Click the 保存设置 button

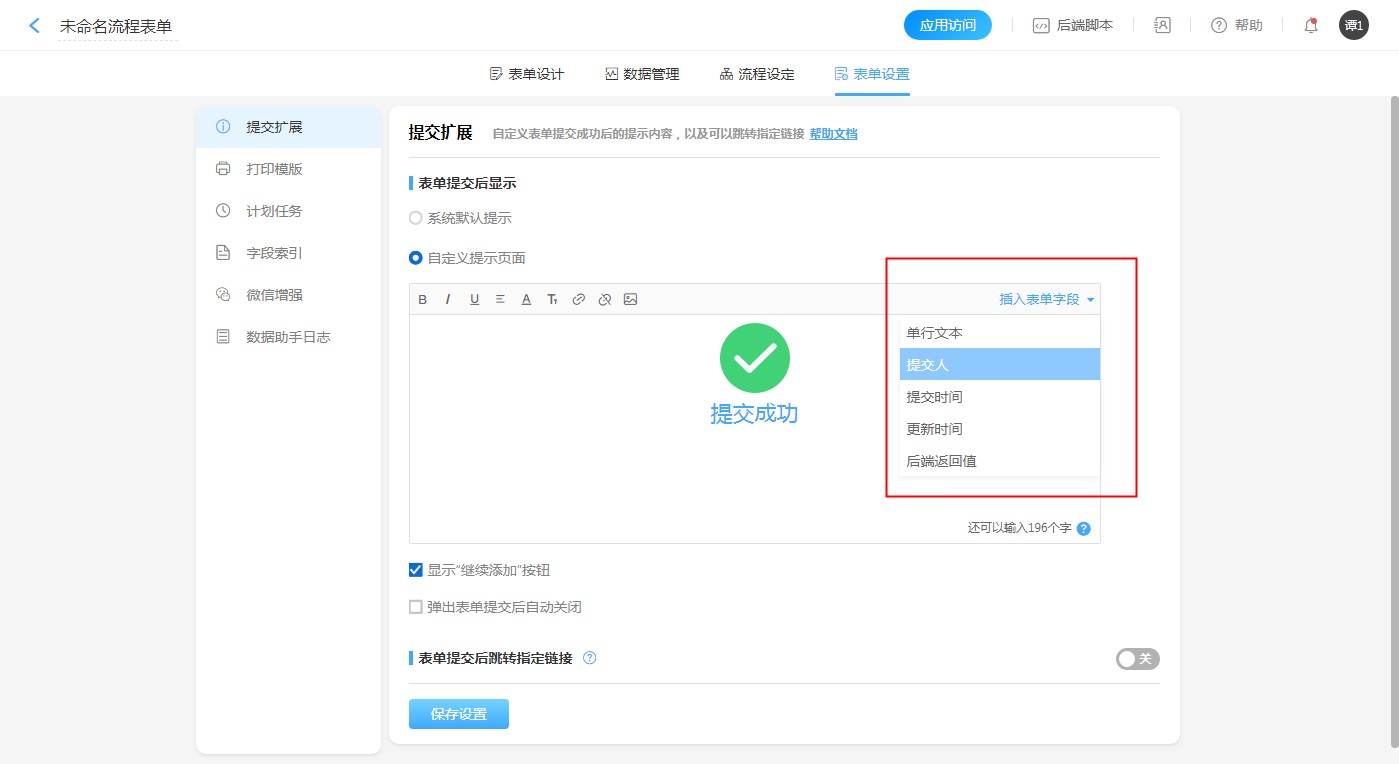pyautogui.click(x=458, y=714)
